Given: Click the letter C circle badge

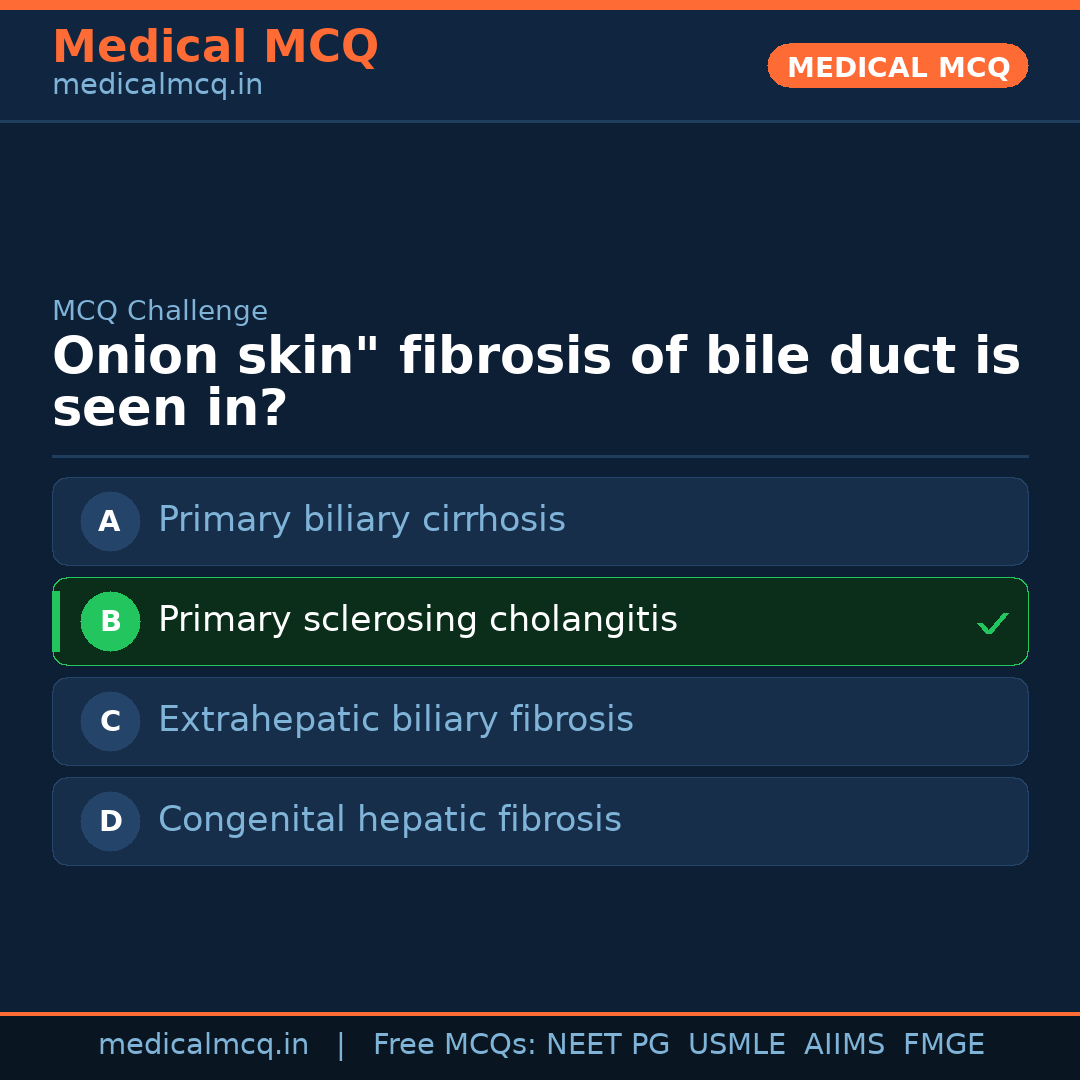Looking at the screenshot, I should pyautogui.click(x=110, y=721).
